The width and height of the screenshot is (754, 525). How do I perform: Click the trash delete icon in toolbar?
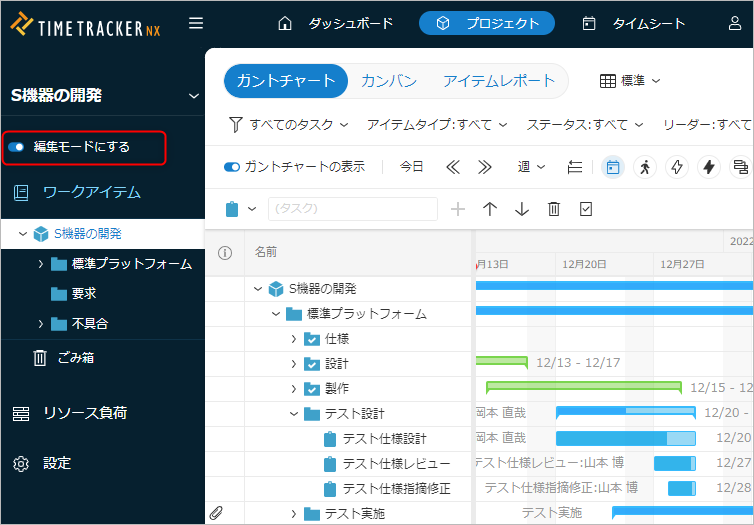pos(554,209)
